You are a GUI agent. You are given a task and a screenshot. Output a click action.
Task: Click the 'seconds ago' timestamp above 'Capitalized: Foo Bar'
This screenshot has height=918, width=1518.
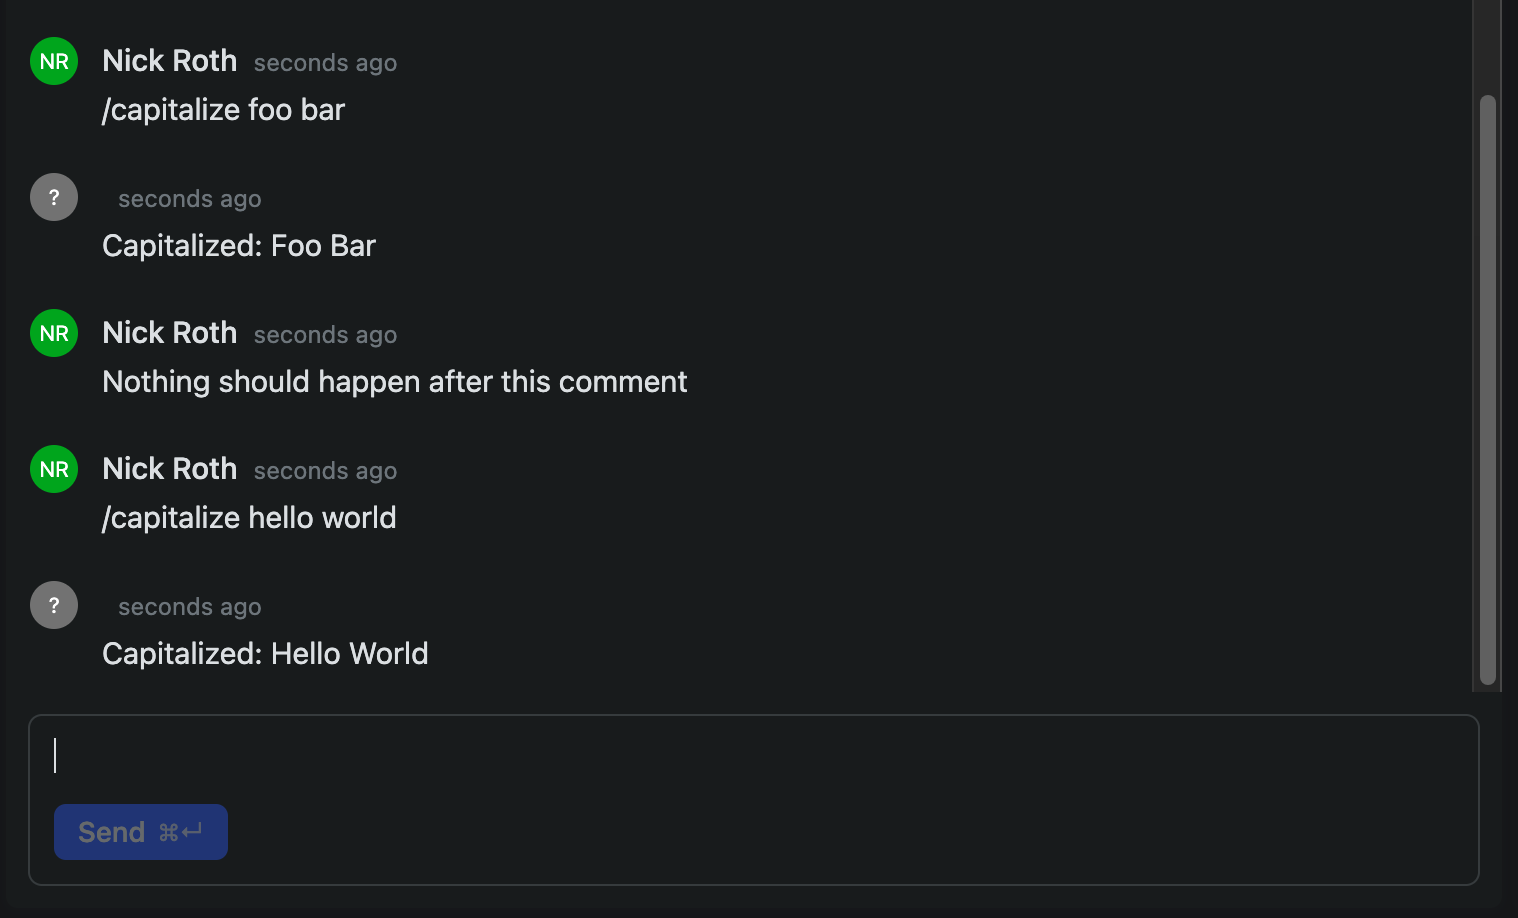pos(190,199)
